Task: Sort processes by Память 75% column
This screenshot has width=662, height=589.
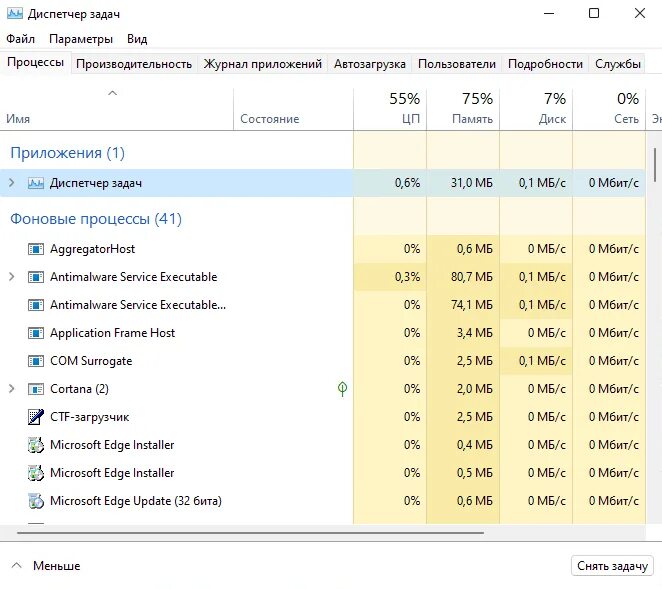Action: coord(463,109)
